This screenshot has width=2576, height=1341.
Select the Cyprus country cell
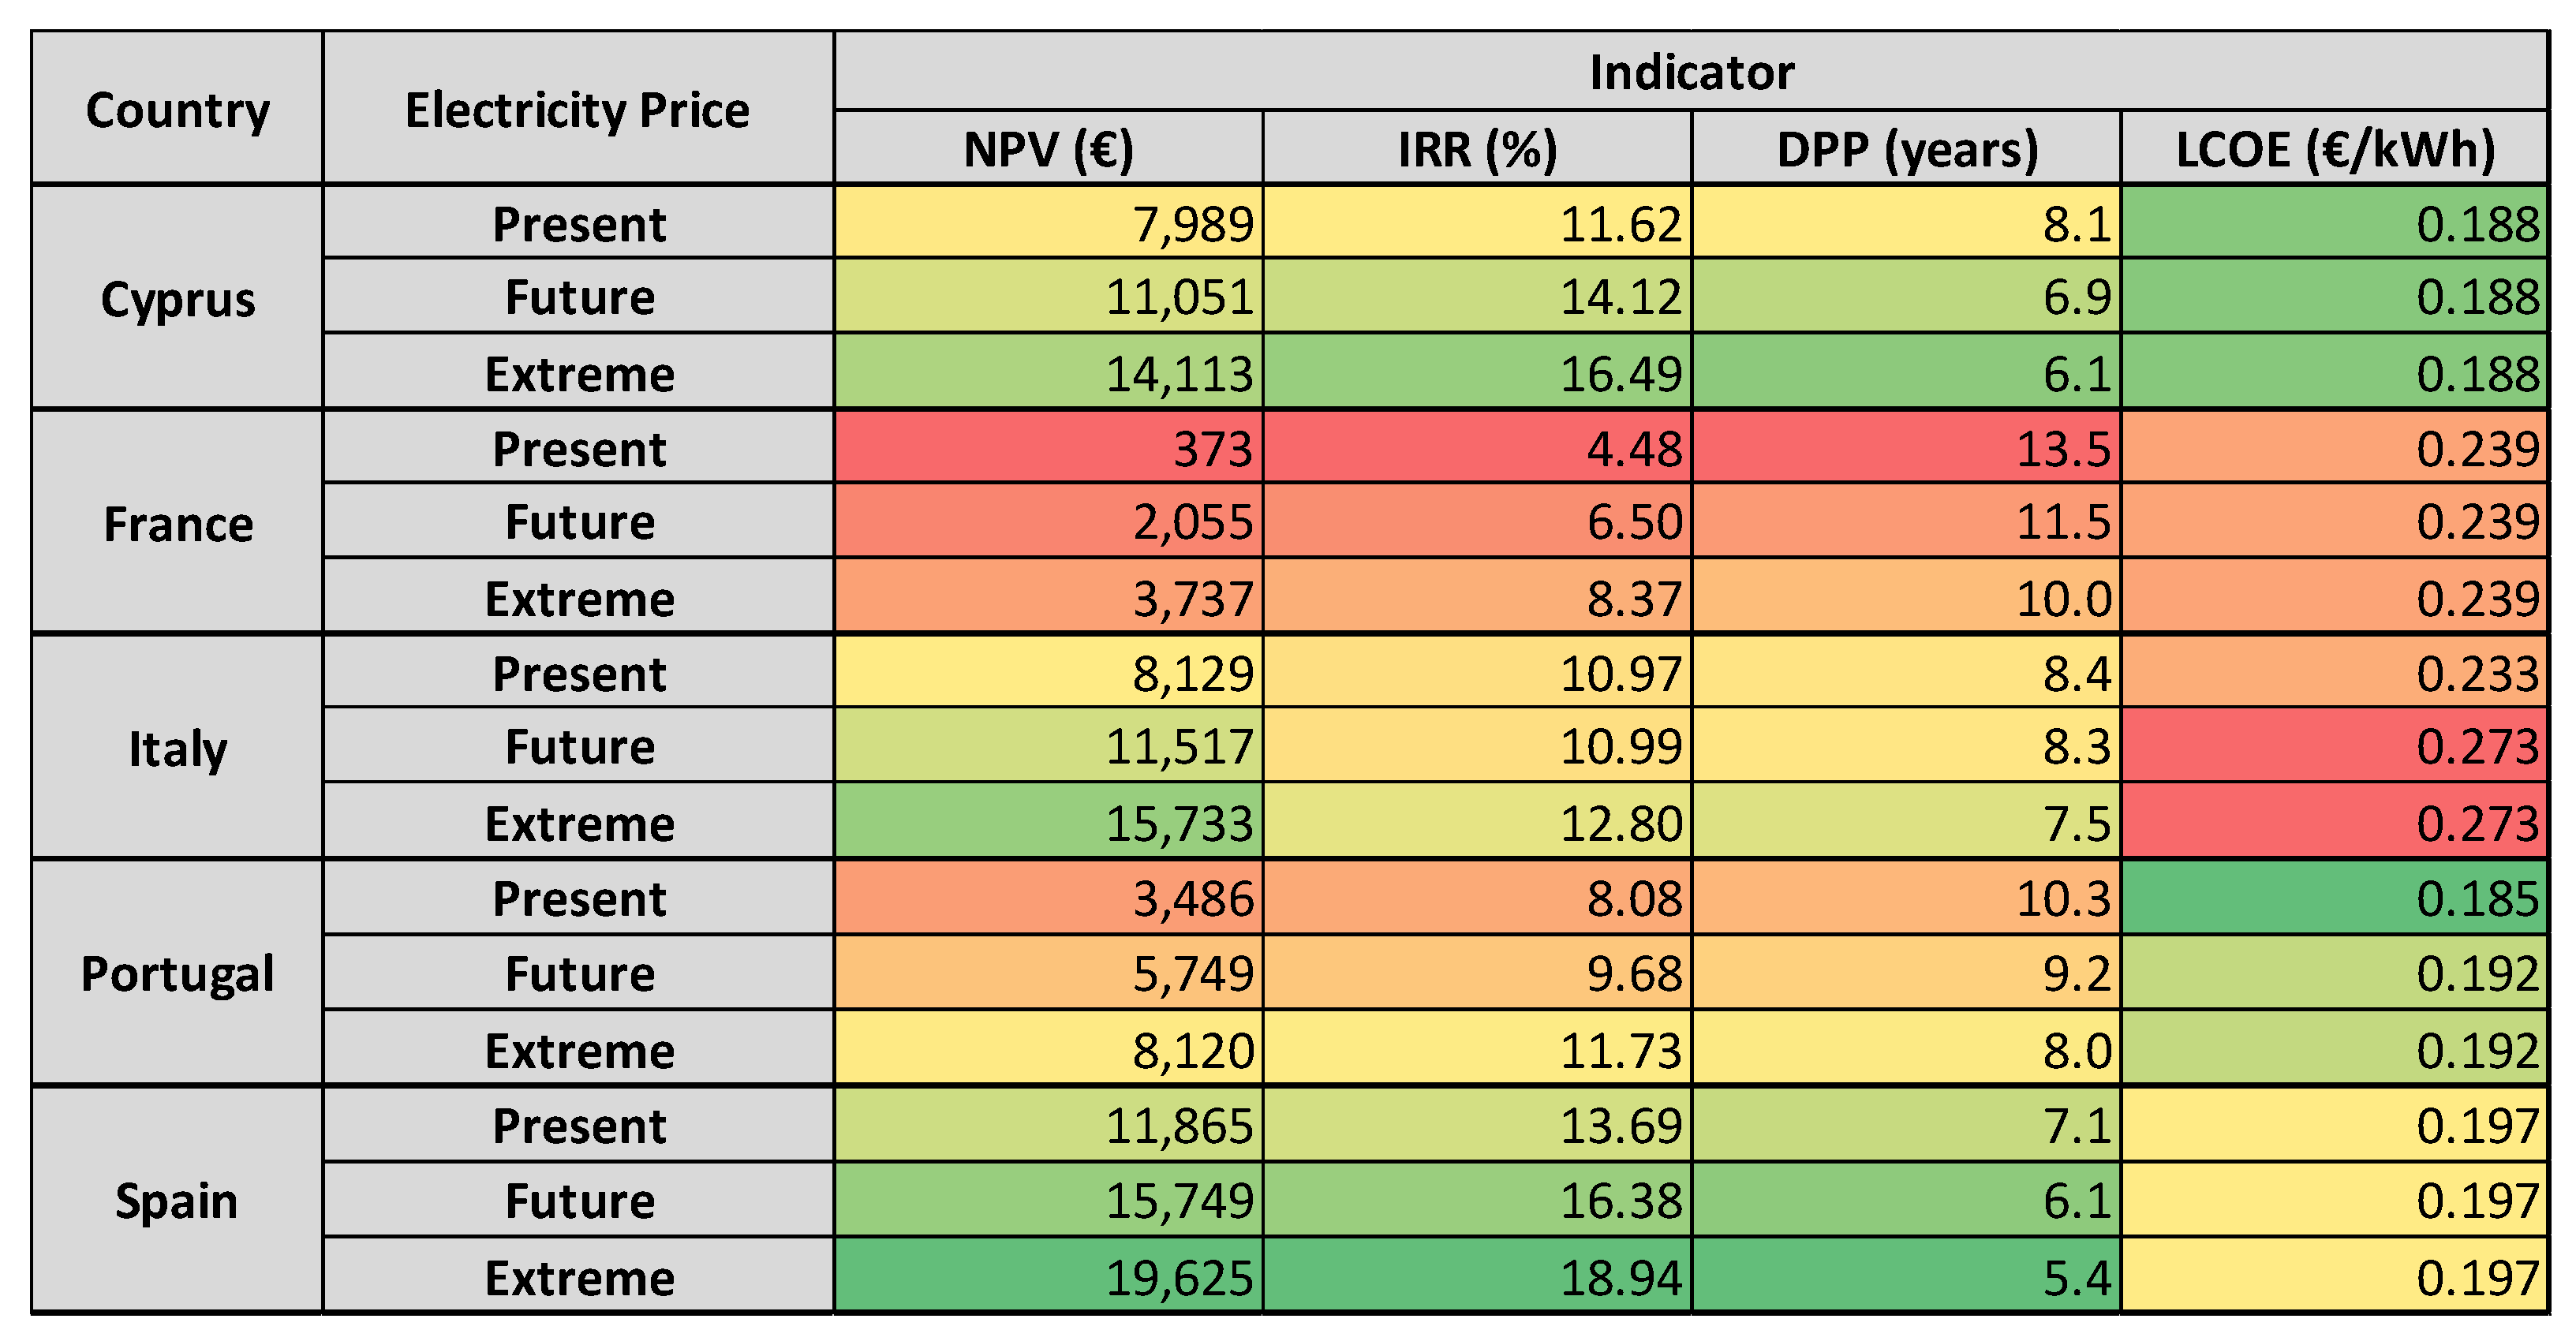pos(177,298)
